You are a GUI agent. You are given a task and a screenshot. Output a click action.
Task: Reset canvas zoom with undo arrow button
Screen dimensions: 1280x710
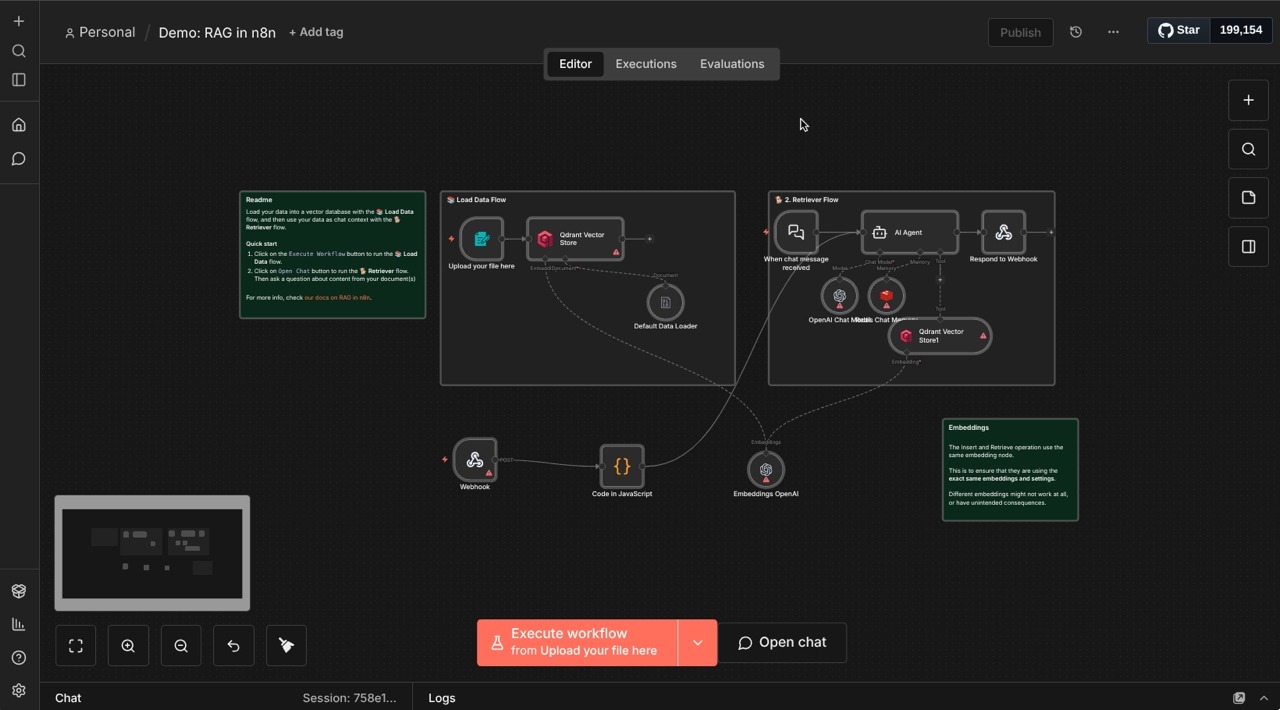(x=233, y=646)
